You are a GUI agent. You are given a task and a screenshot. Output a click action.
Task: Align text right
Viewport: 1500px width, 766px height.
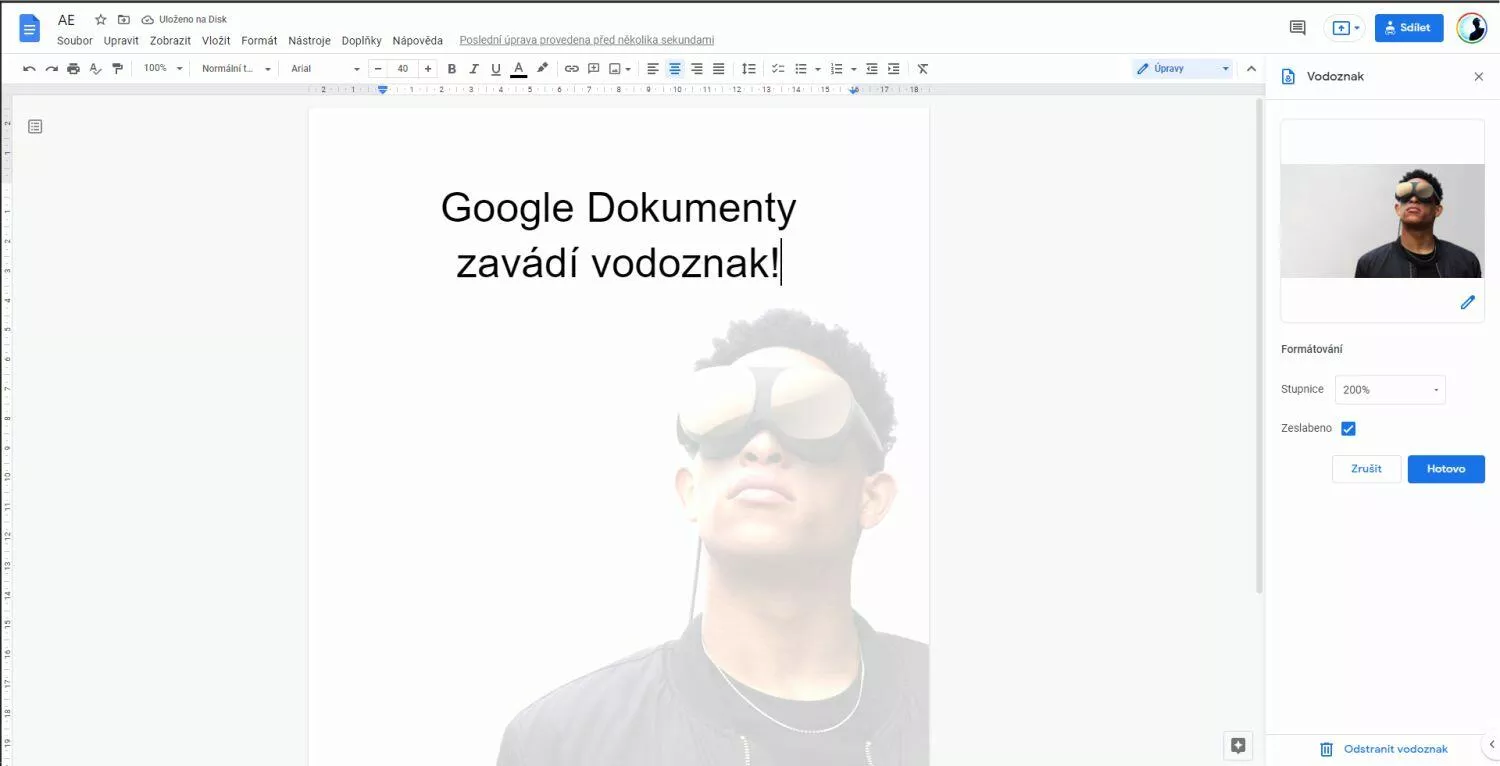click(x=697, y=69)
